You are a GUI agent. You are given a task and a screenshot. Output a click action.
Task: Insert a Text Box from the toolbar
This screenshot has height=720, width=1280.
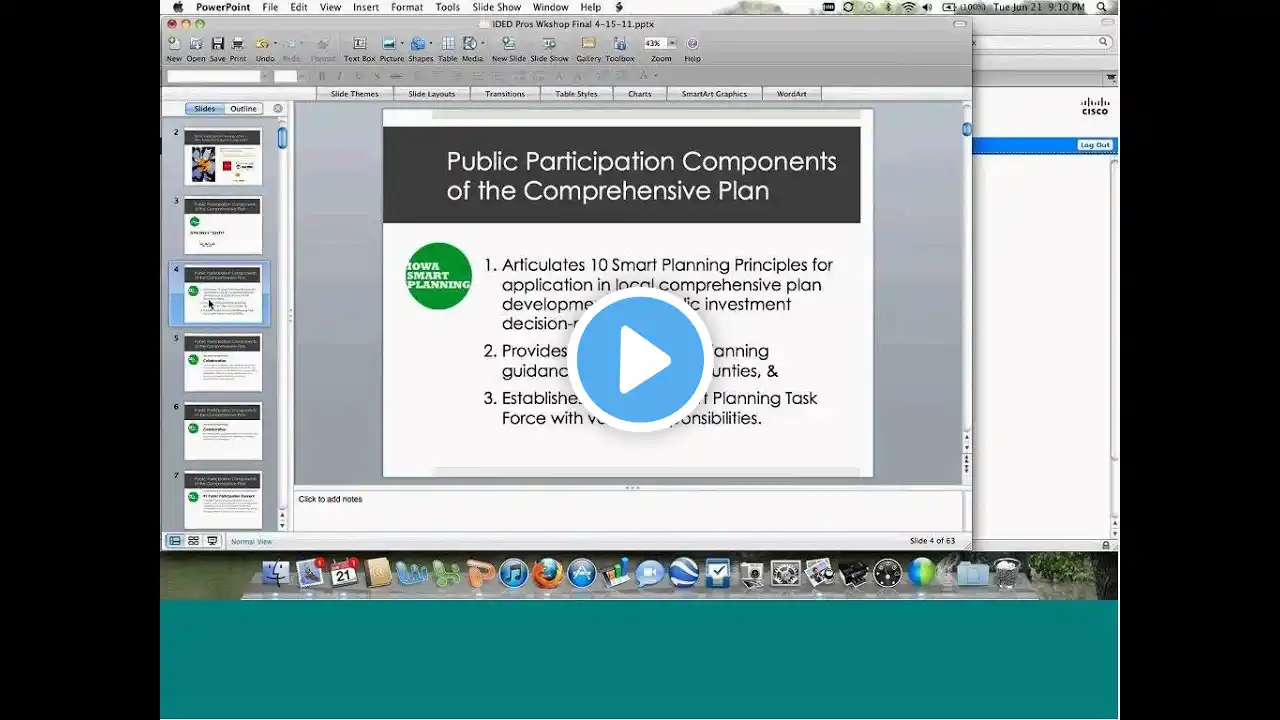point(359,44)
